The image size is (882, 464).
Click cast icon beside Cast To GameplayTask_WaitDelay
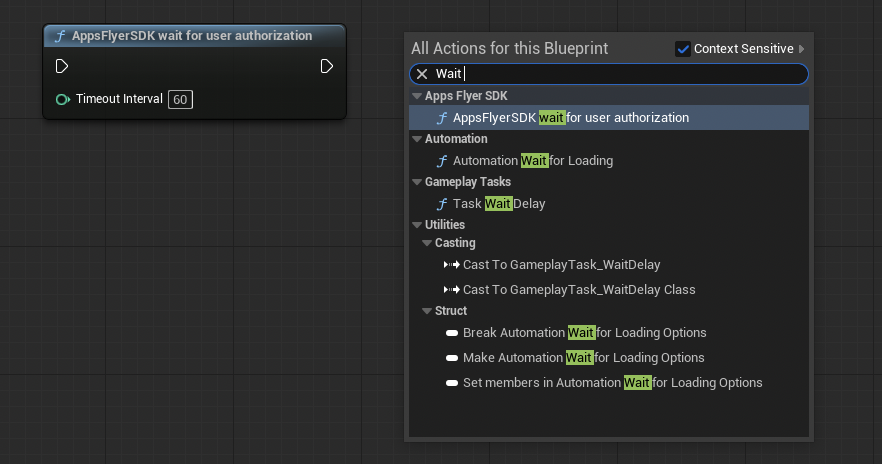pos(452,264)
